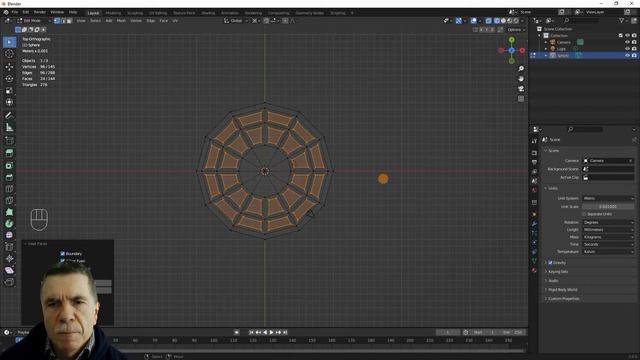Open the Camera scene dropdown
Image resolution: width=640 pixels, height=360 pixels.
pyautogui.click(x=608, y=160)
